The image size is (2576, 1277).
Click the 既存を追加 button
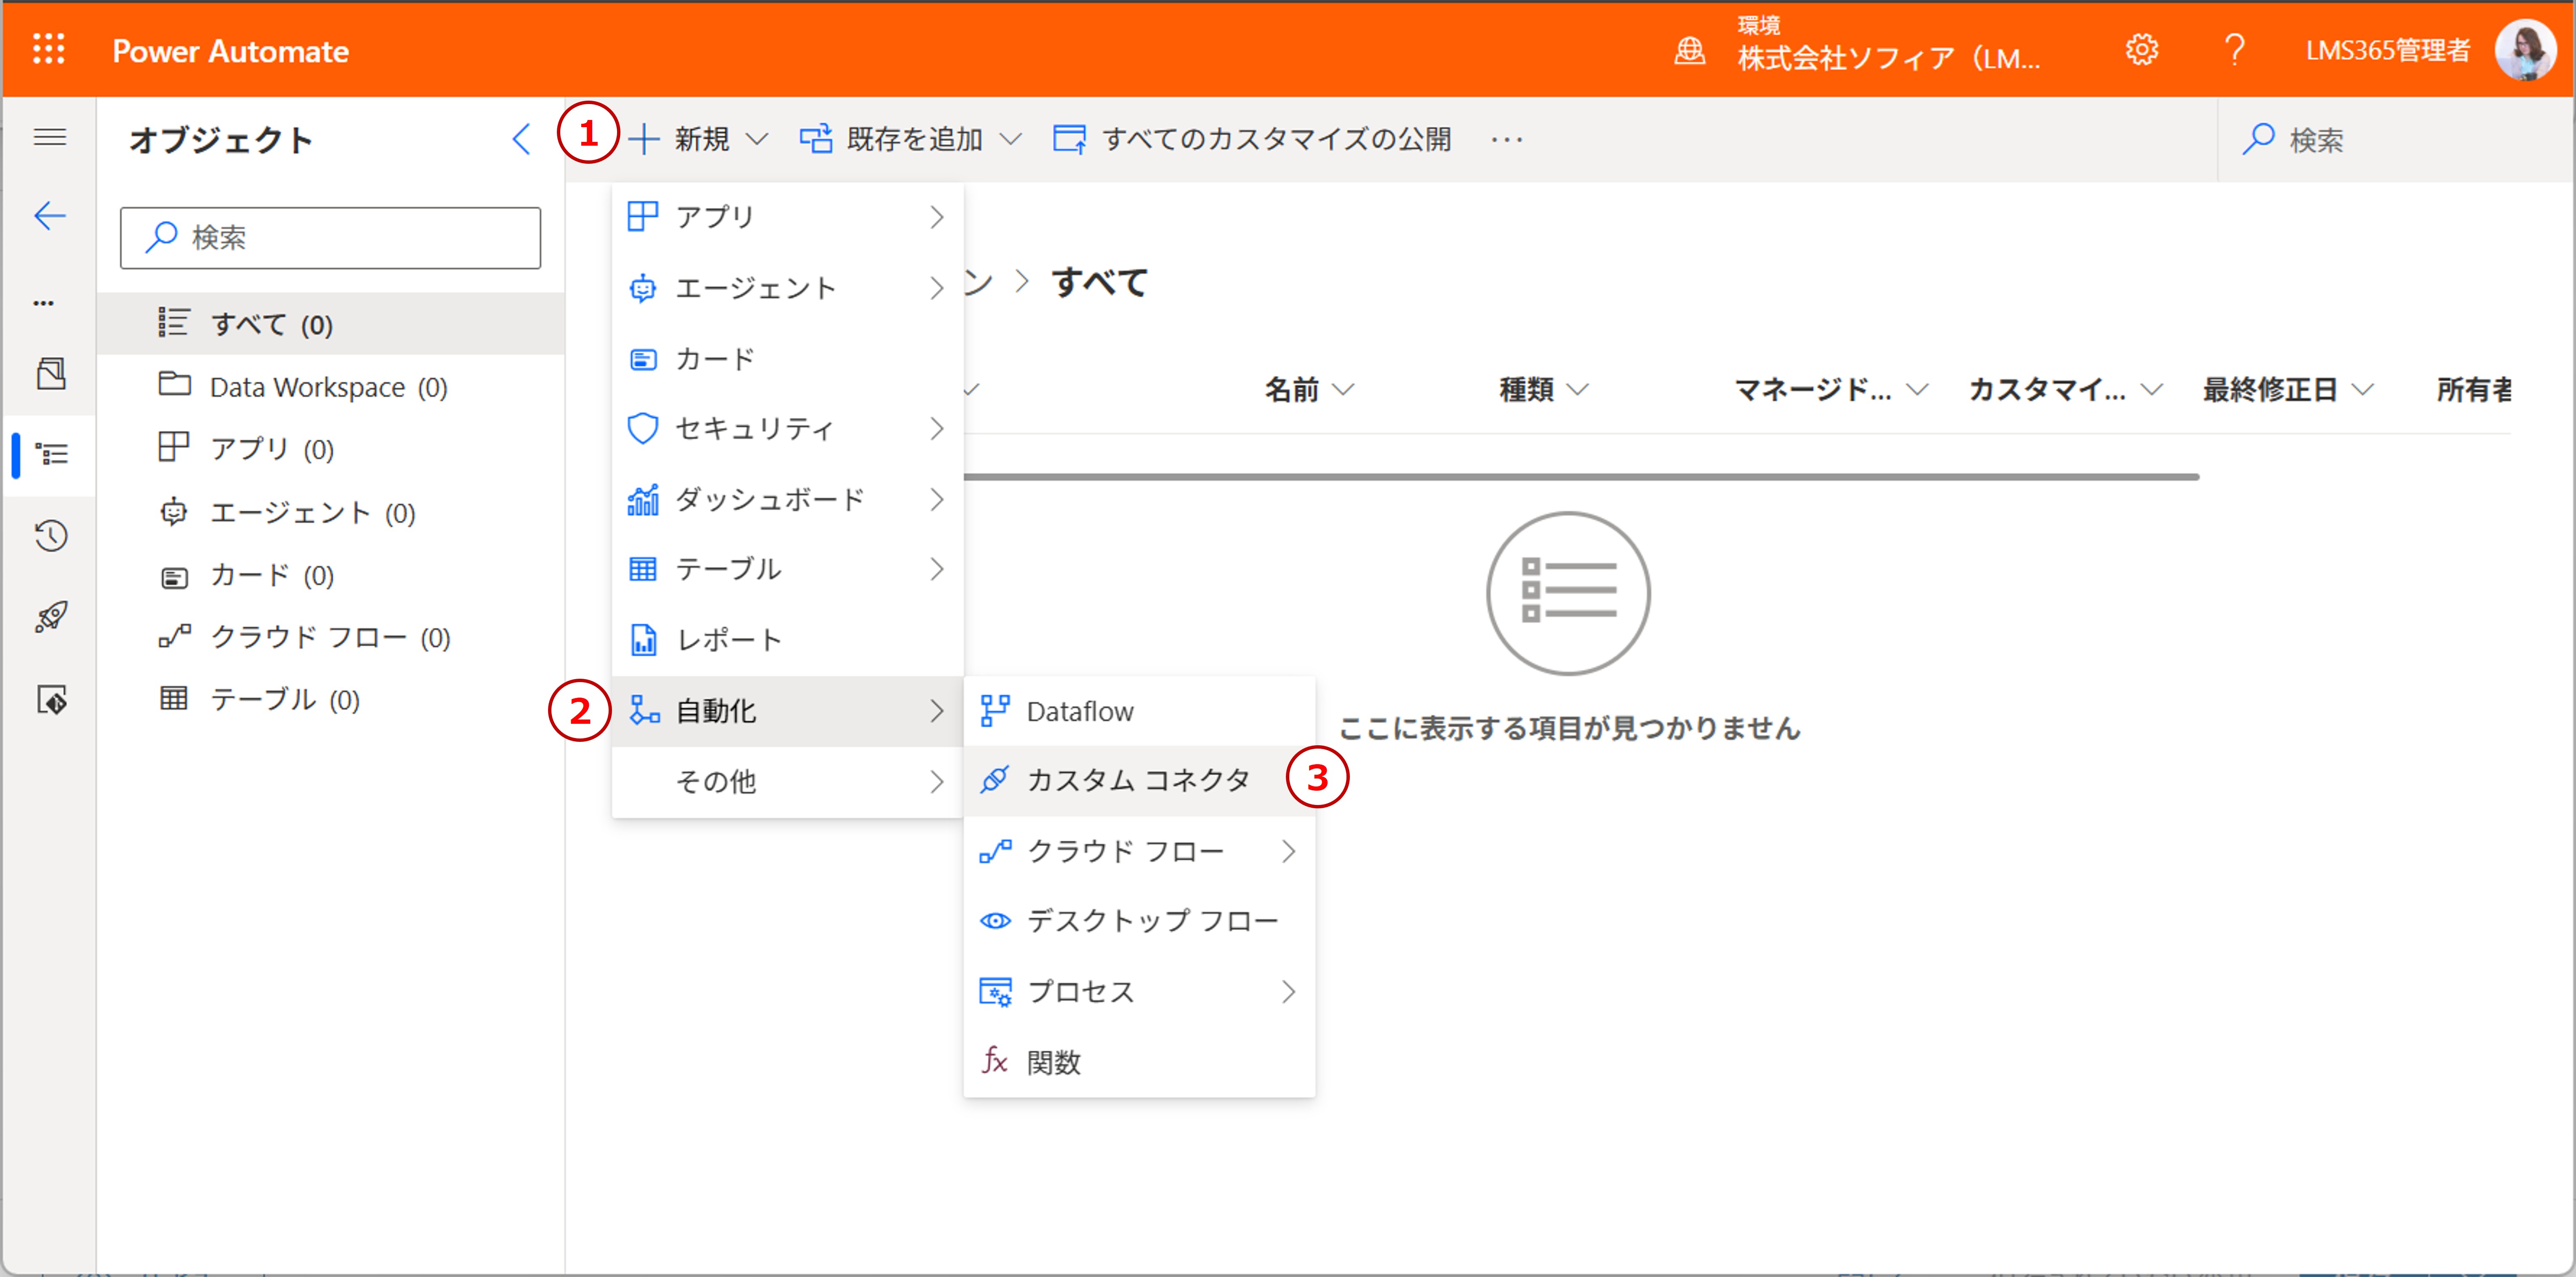click(891, 139)
